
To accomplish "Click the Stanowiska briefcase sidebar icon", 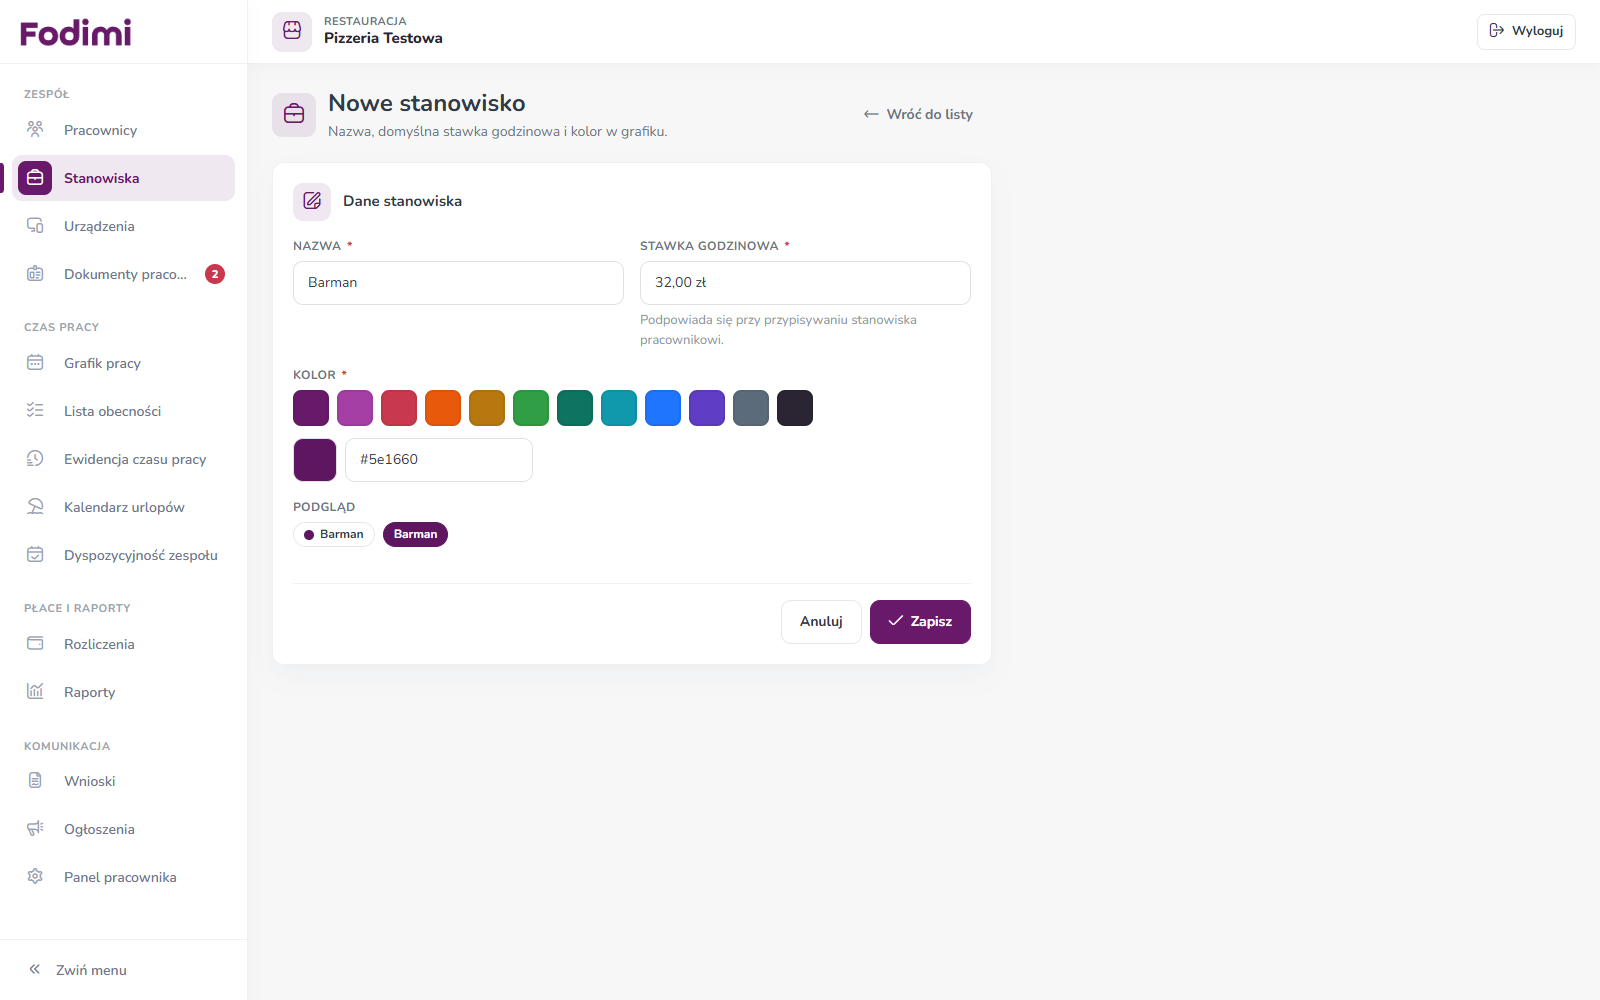I will tap(35, 178).
